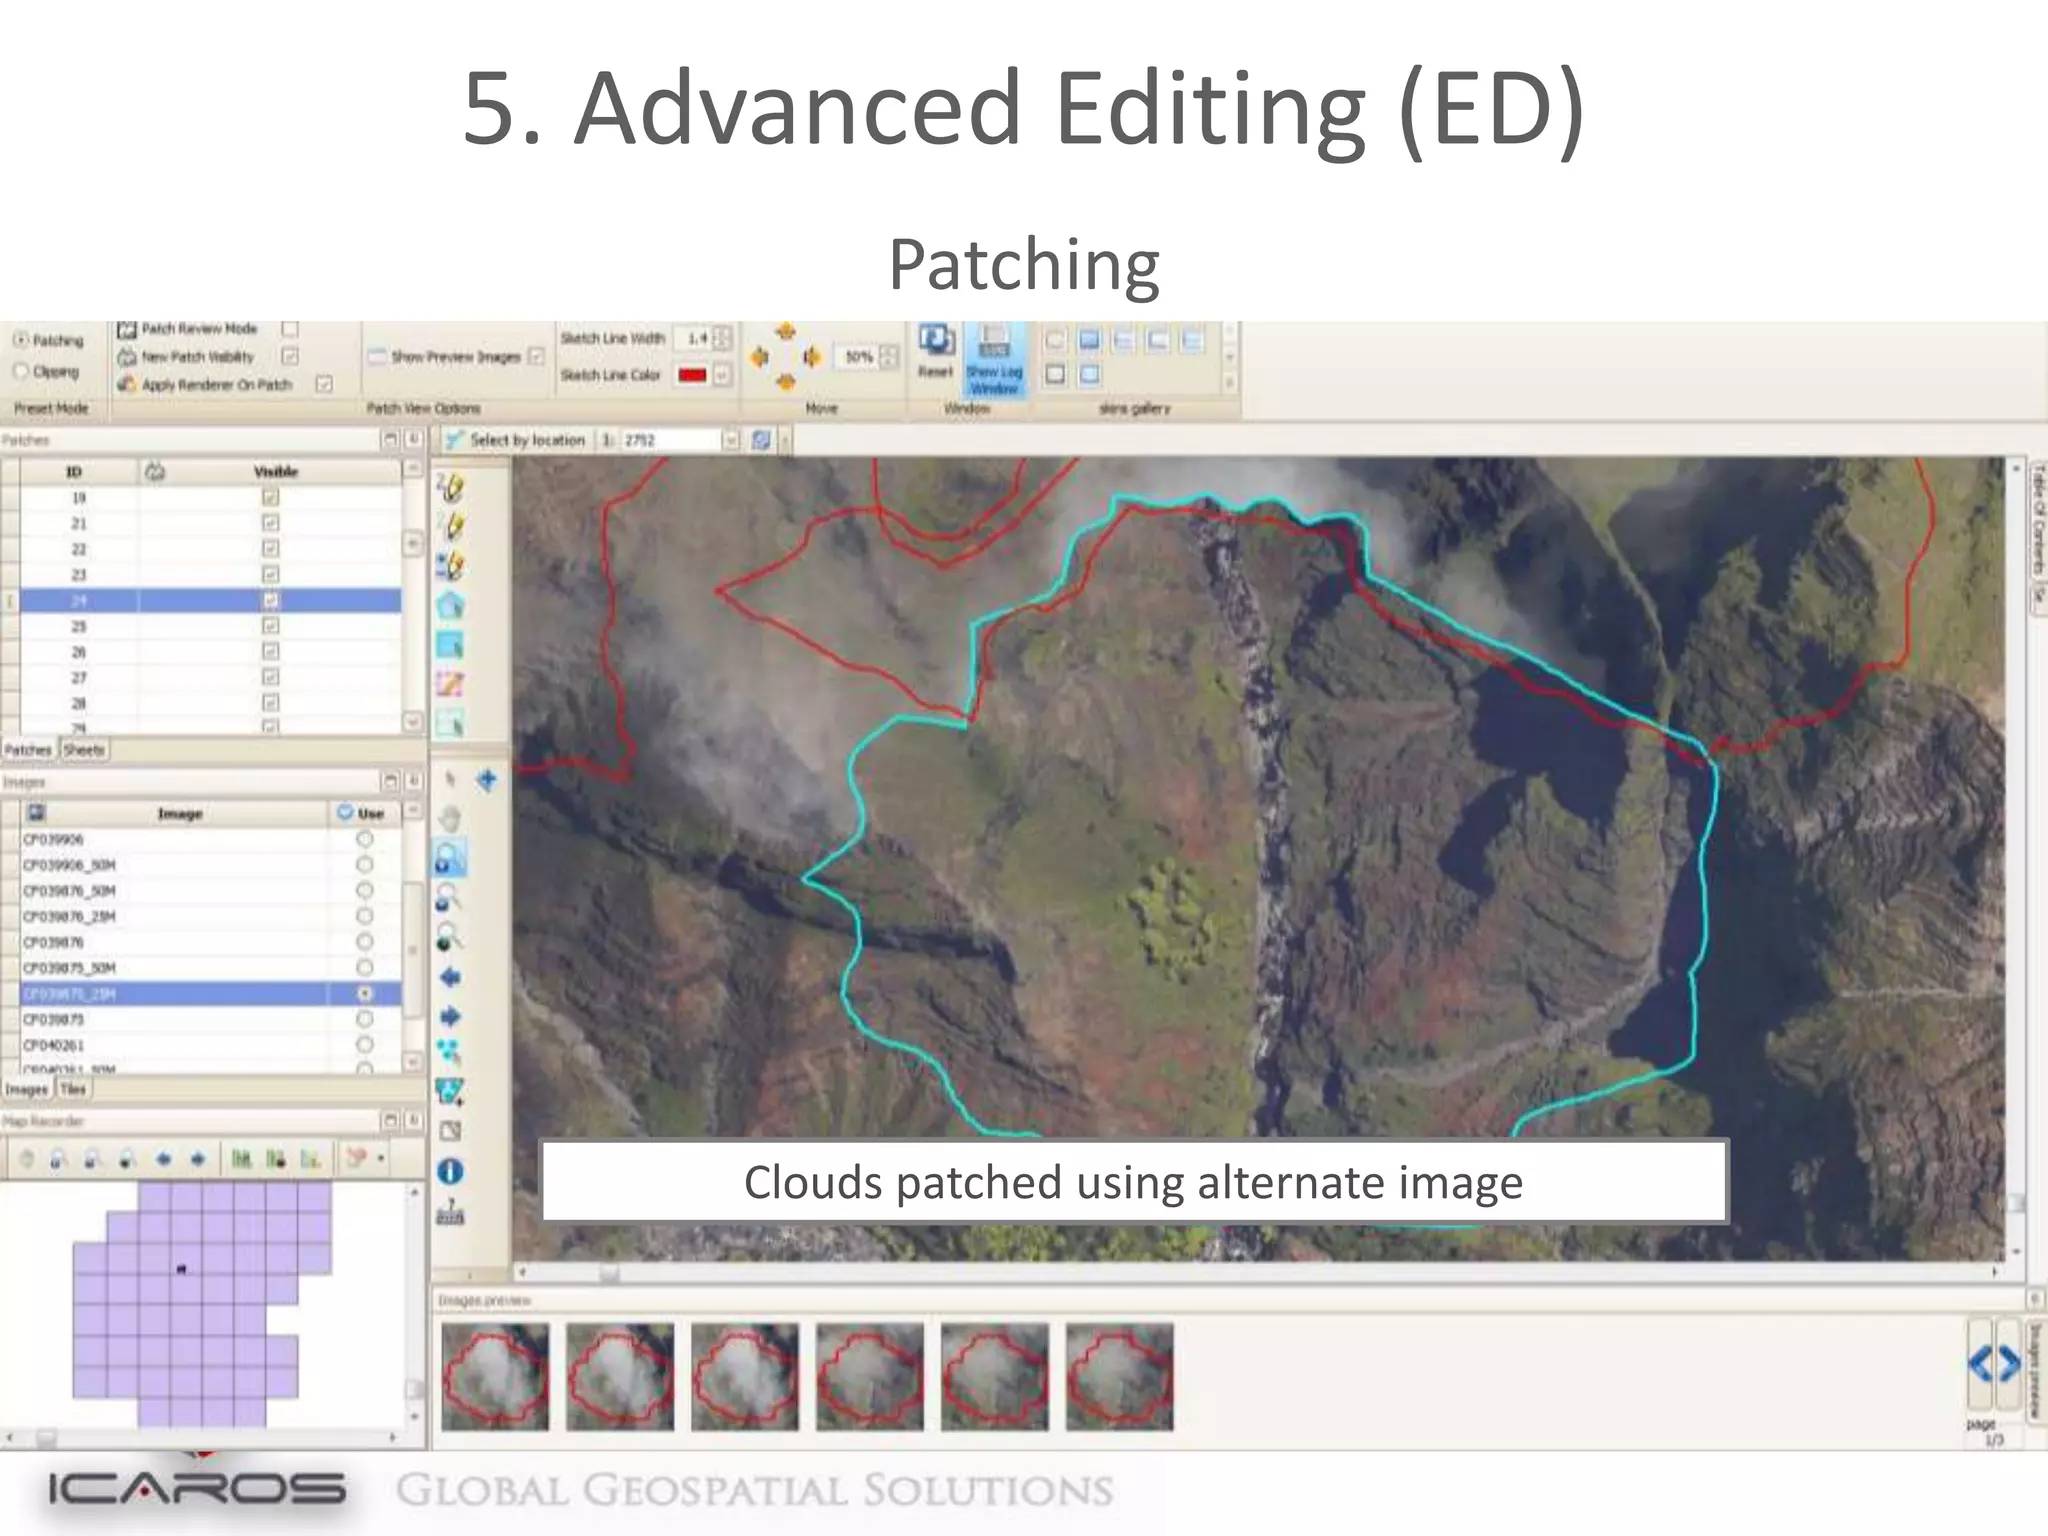This screenshot has width=2048, height=1536.
Task: Open the Sketch Line Color dropdown arrow
Action: click(721, 375)
